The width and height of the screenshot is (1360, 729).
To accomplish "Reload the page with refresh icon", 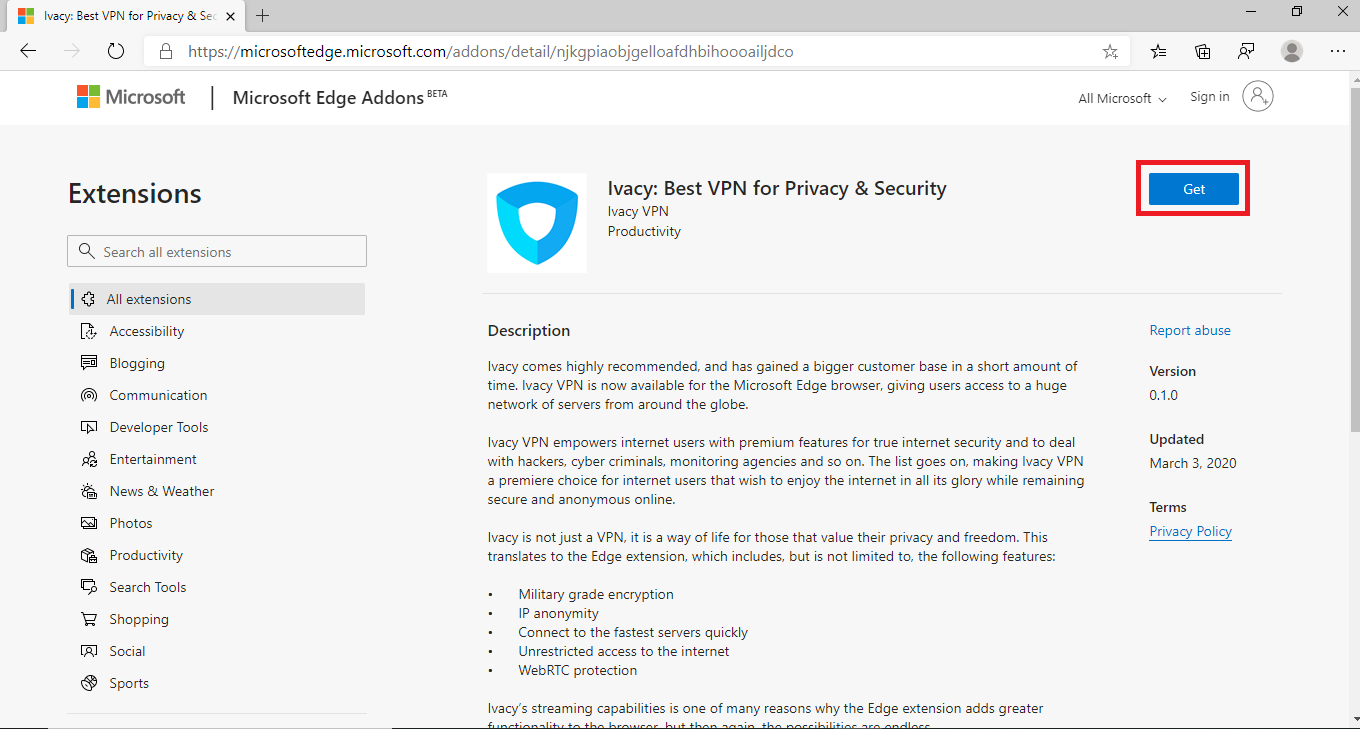I will [115, 51].
